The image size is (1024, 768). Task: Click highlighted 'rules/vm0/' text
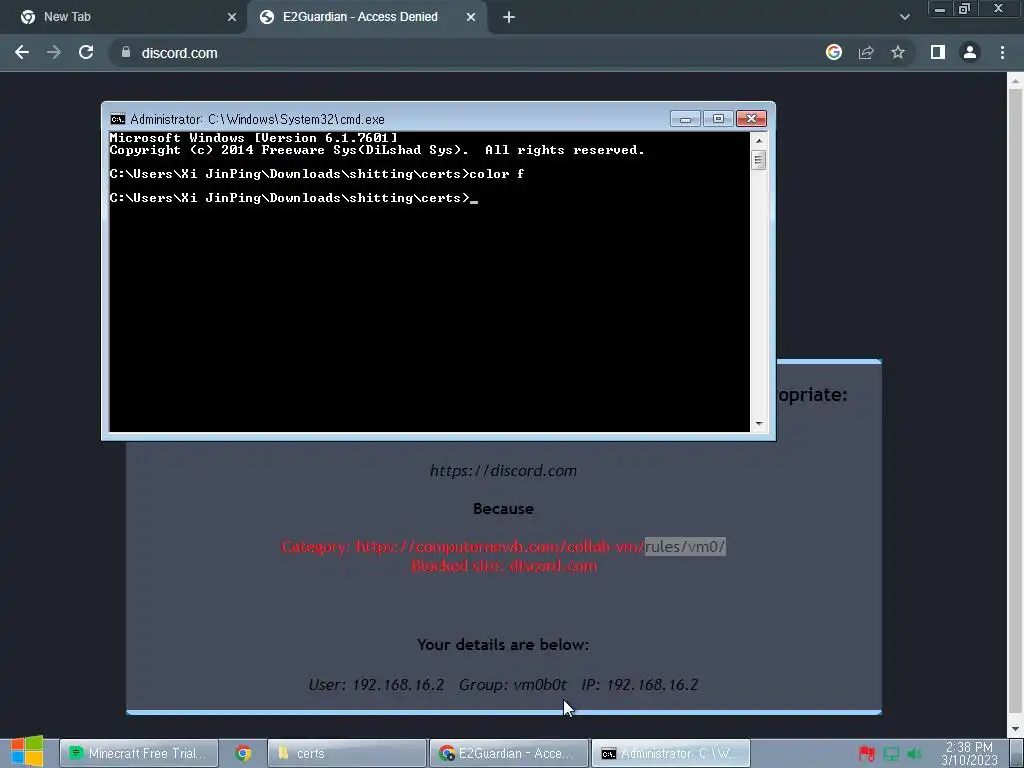click(x=685, y=547)
